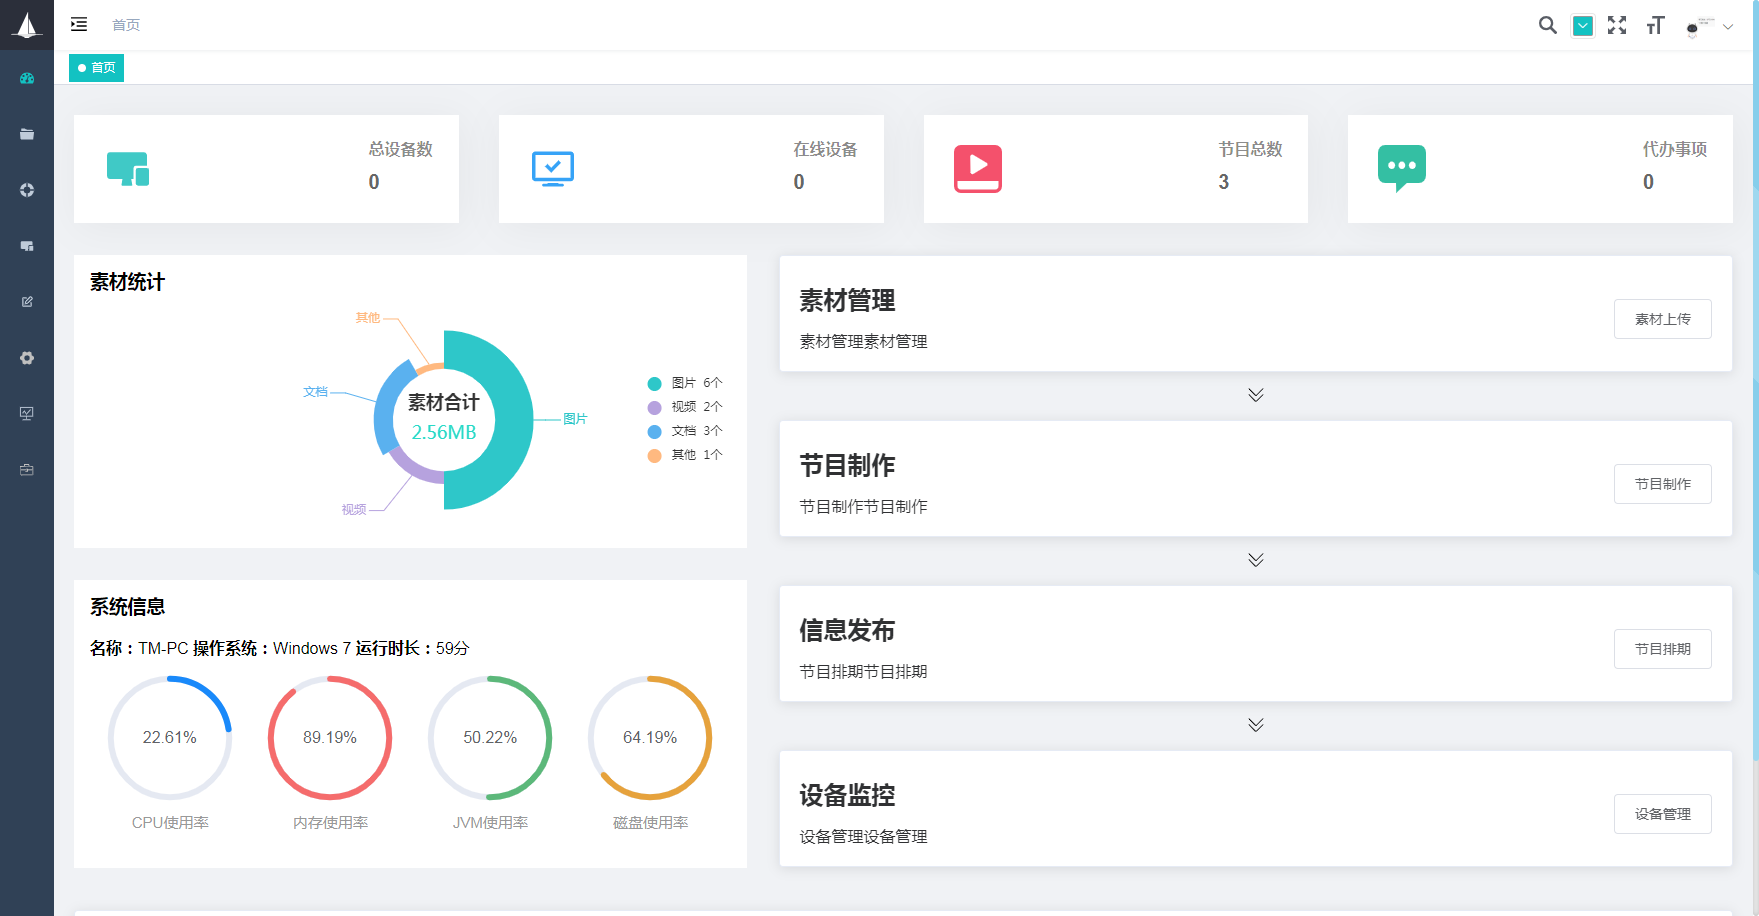
Task: Click the 在线设备 stat label
Action: click(826, 149)
